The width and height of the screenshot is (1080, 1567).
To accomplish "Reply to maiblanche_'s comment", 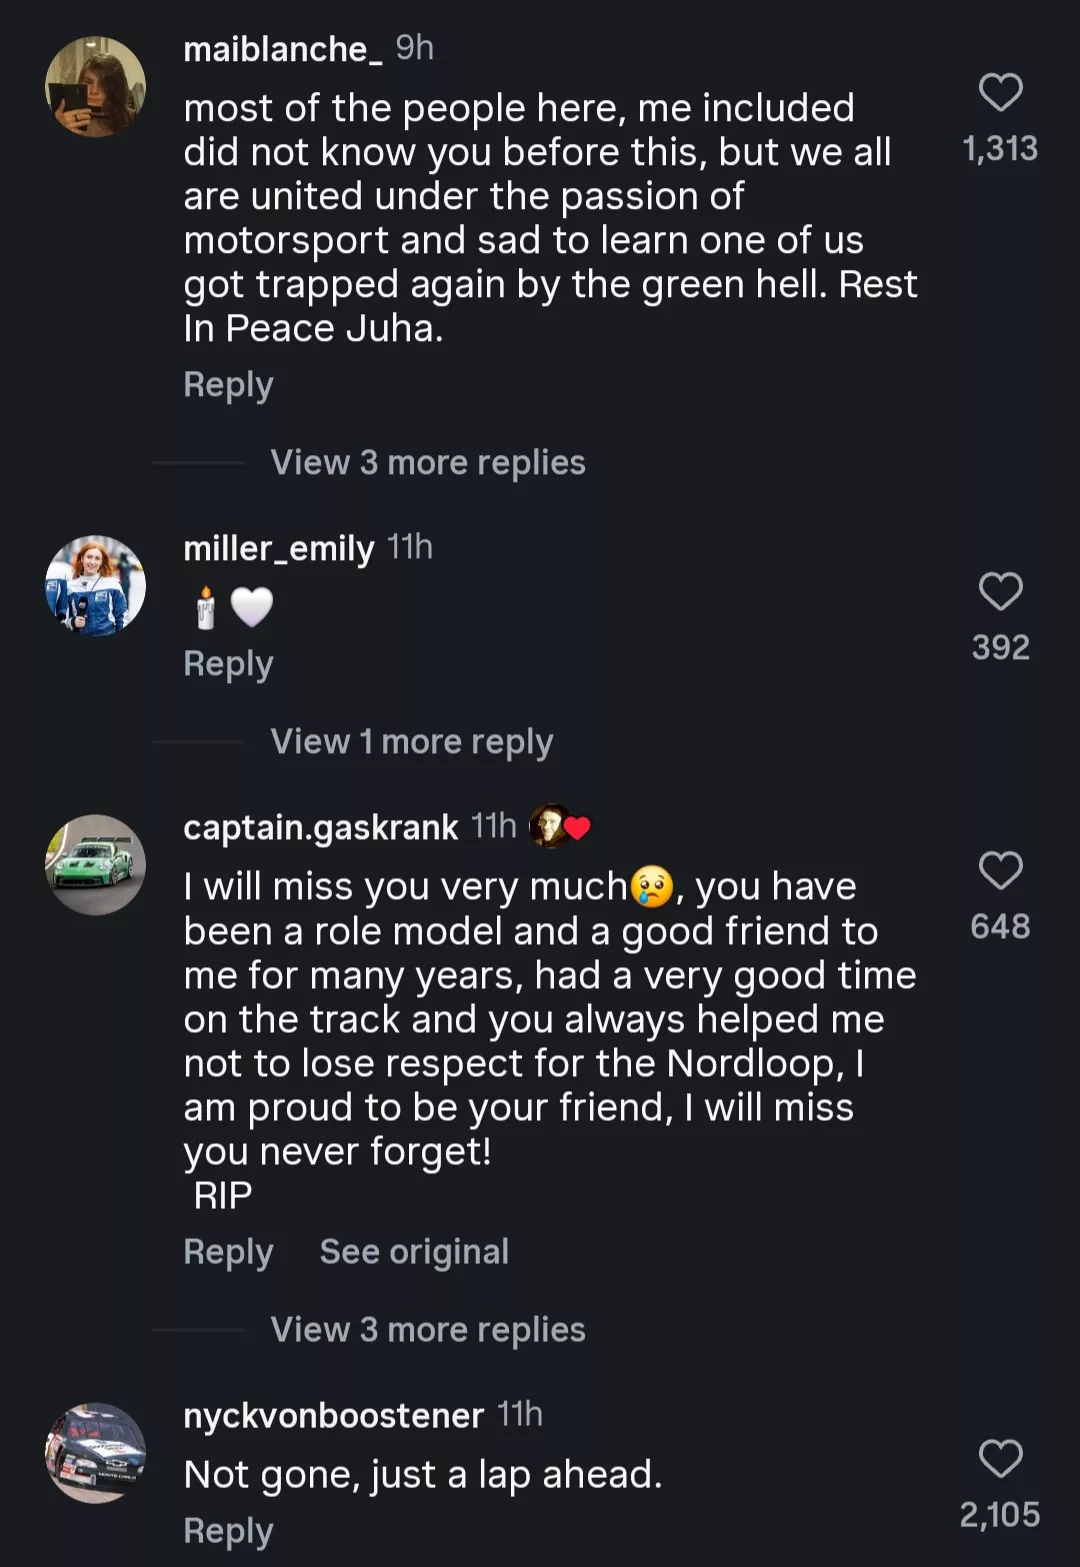I will click(x=228, y=385).
